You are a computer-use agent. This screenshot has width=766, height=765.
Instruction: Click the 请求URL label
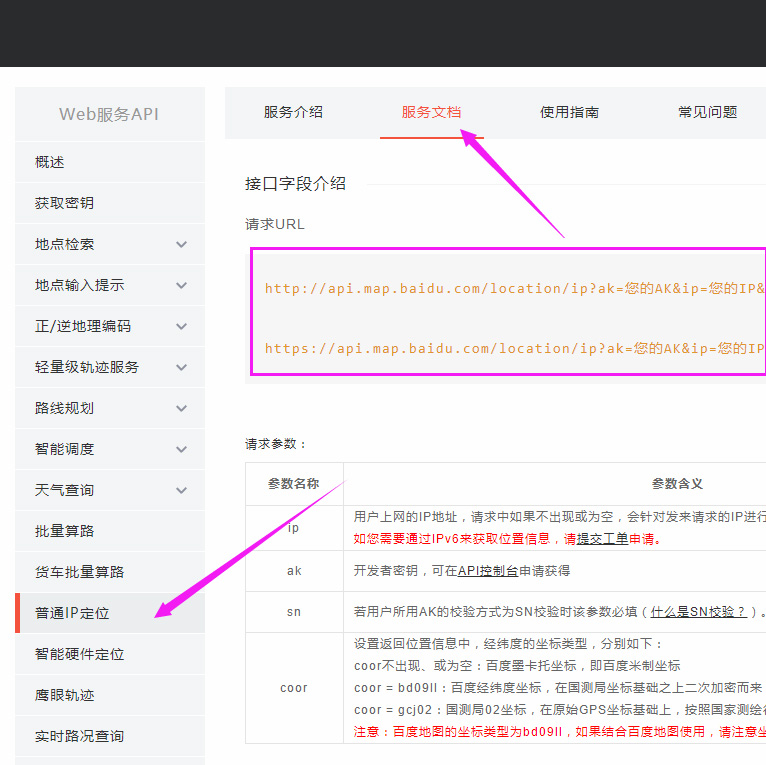tap(275, 225)
